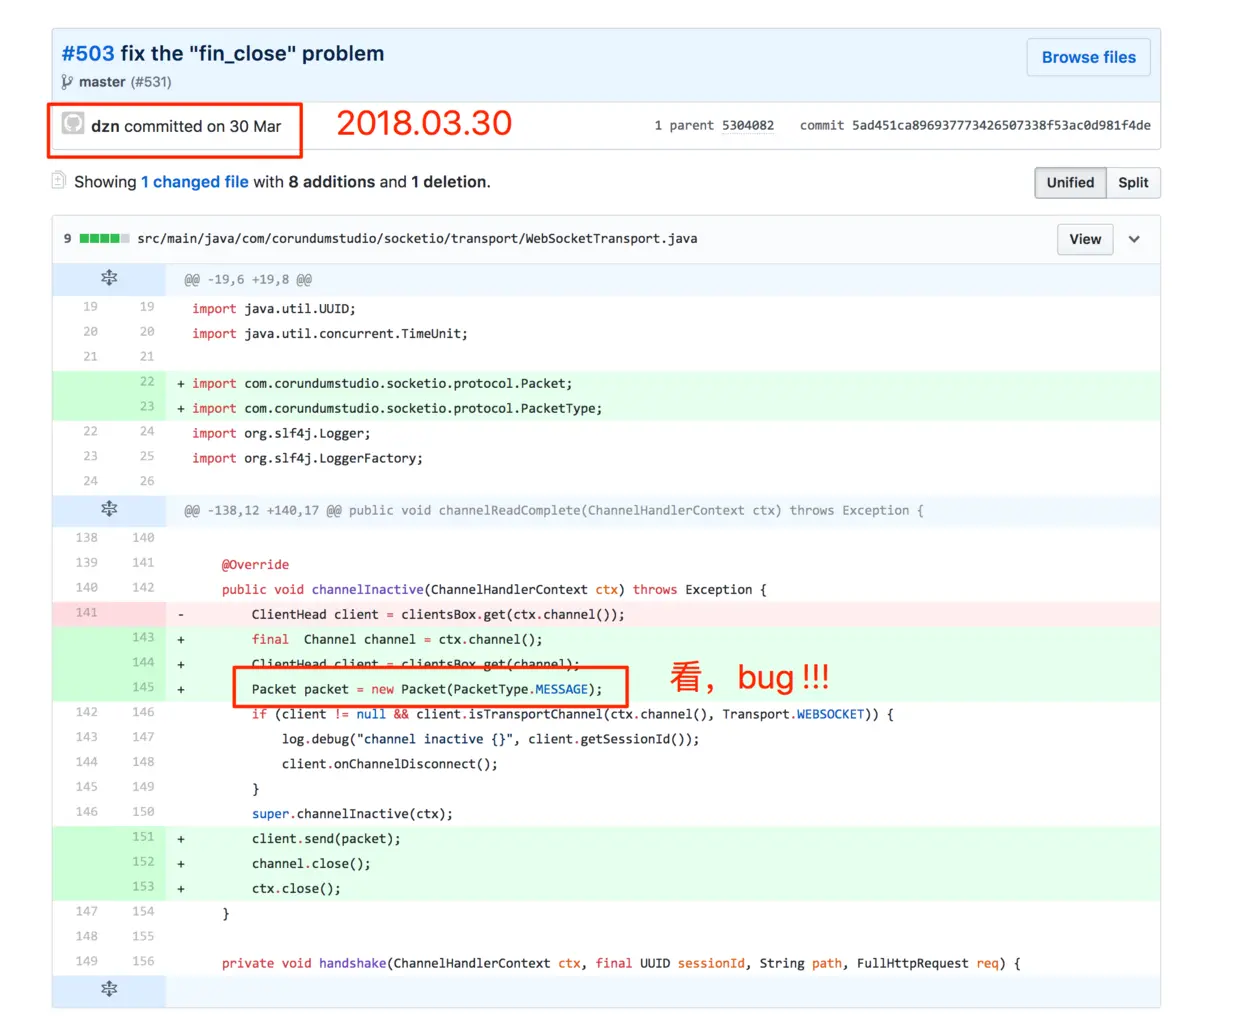
Task: Open the Browse files button
Action: click(1088, 57)
